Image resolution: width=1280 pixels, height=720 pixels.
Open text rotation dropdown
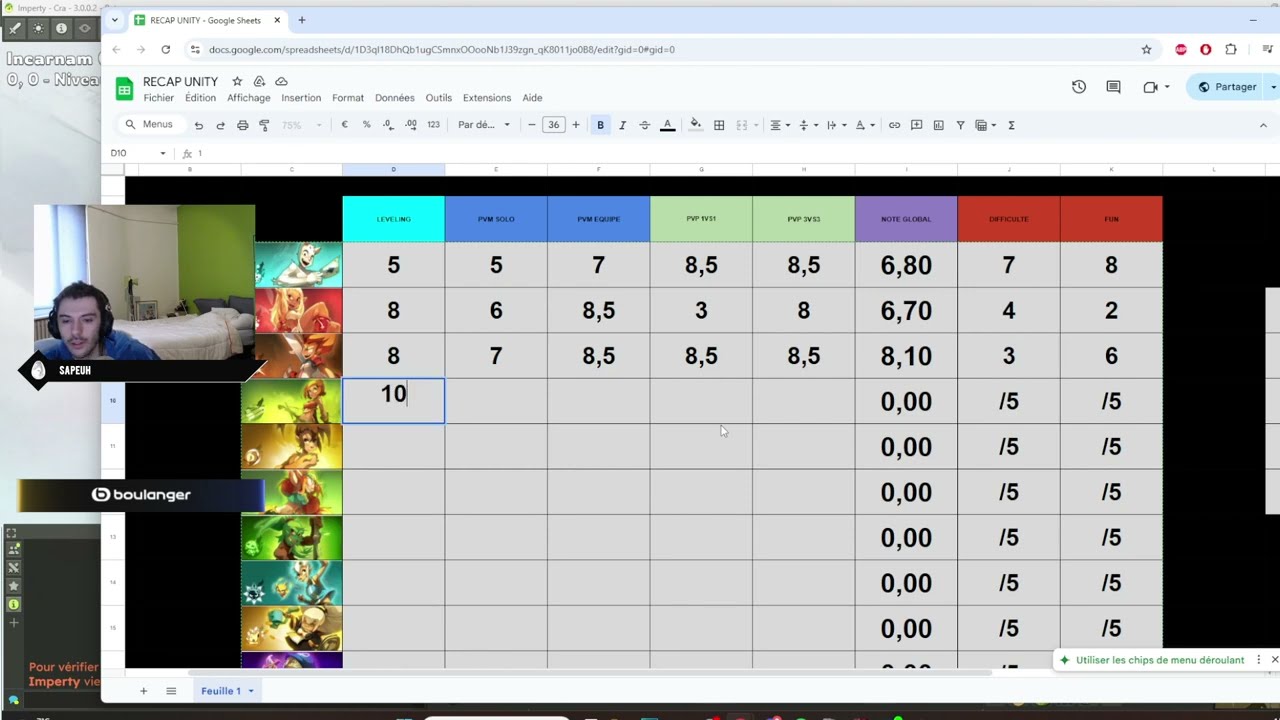click(865, 125)
